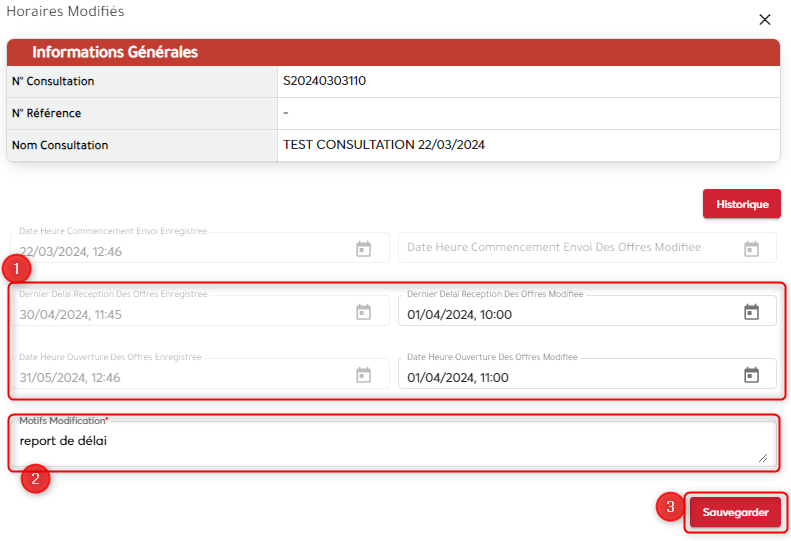The height and width of the screenshot is (541, 791).
Task: Click the TEST CONSULTATION 22/03/2024 name value
Action: coord(384,145)
